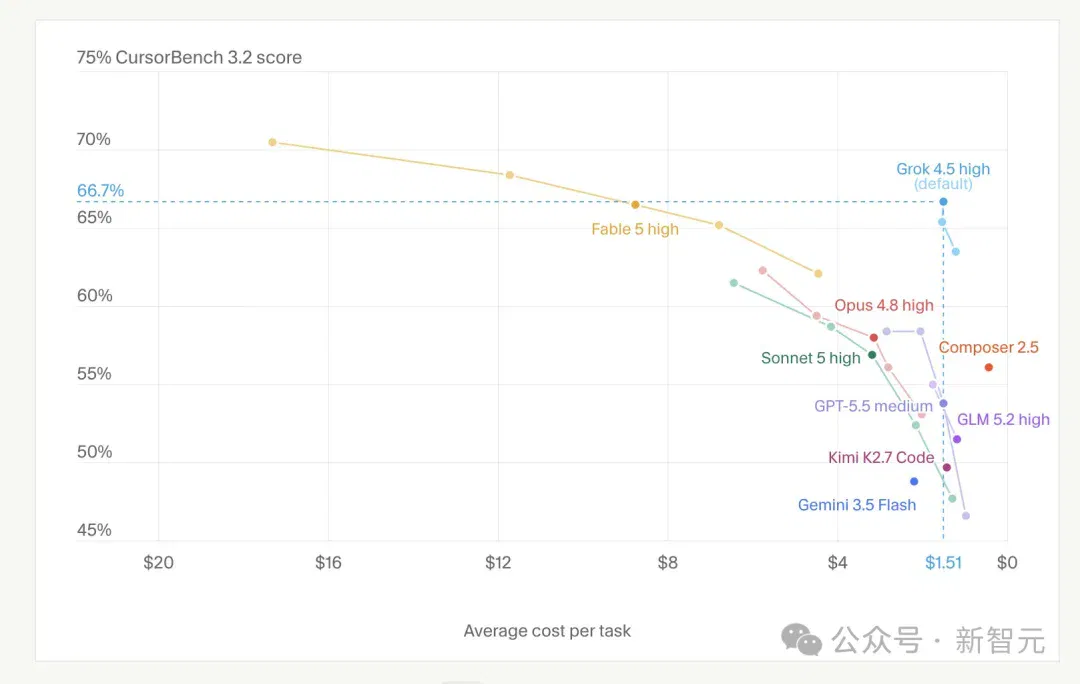This screenshot has height=684, width=1080.
Task: Click the Grok 4.5 high data point
Action: (943, 202)
